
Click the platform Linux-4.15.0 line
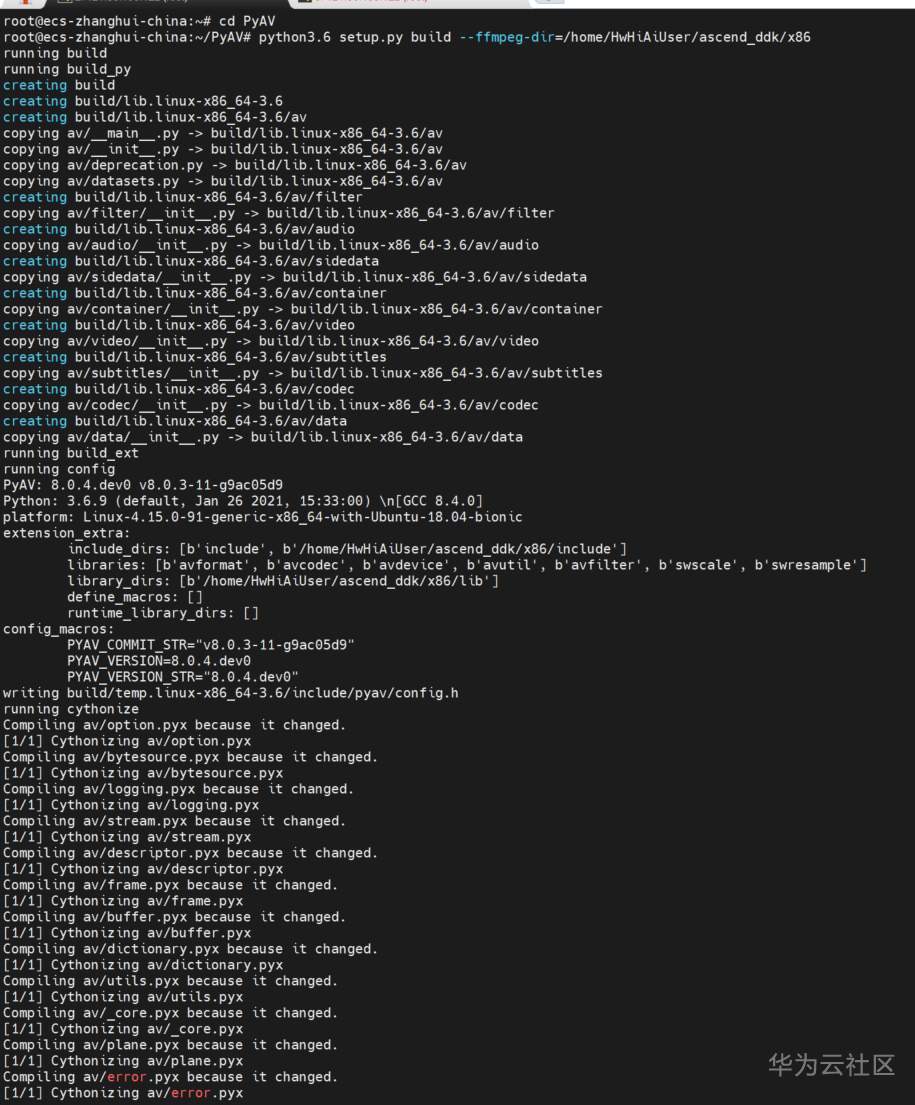tap(262, 517)
